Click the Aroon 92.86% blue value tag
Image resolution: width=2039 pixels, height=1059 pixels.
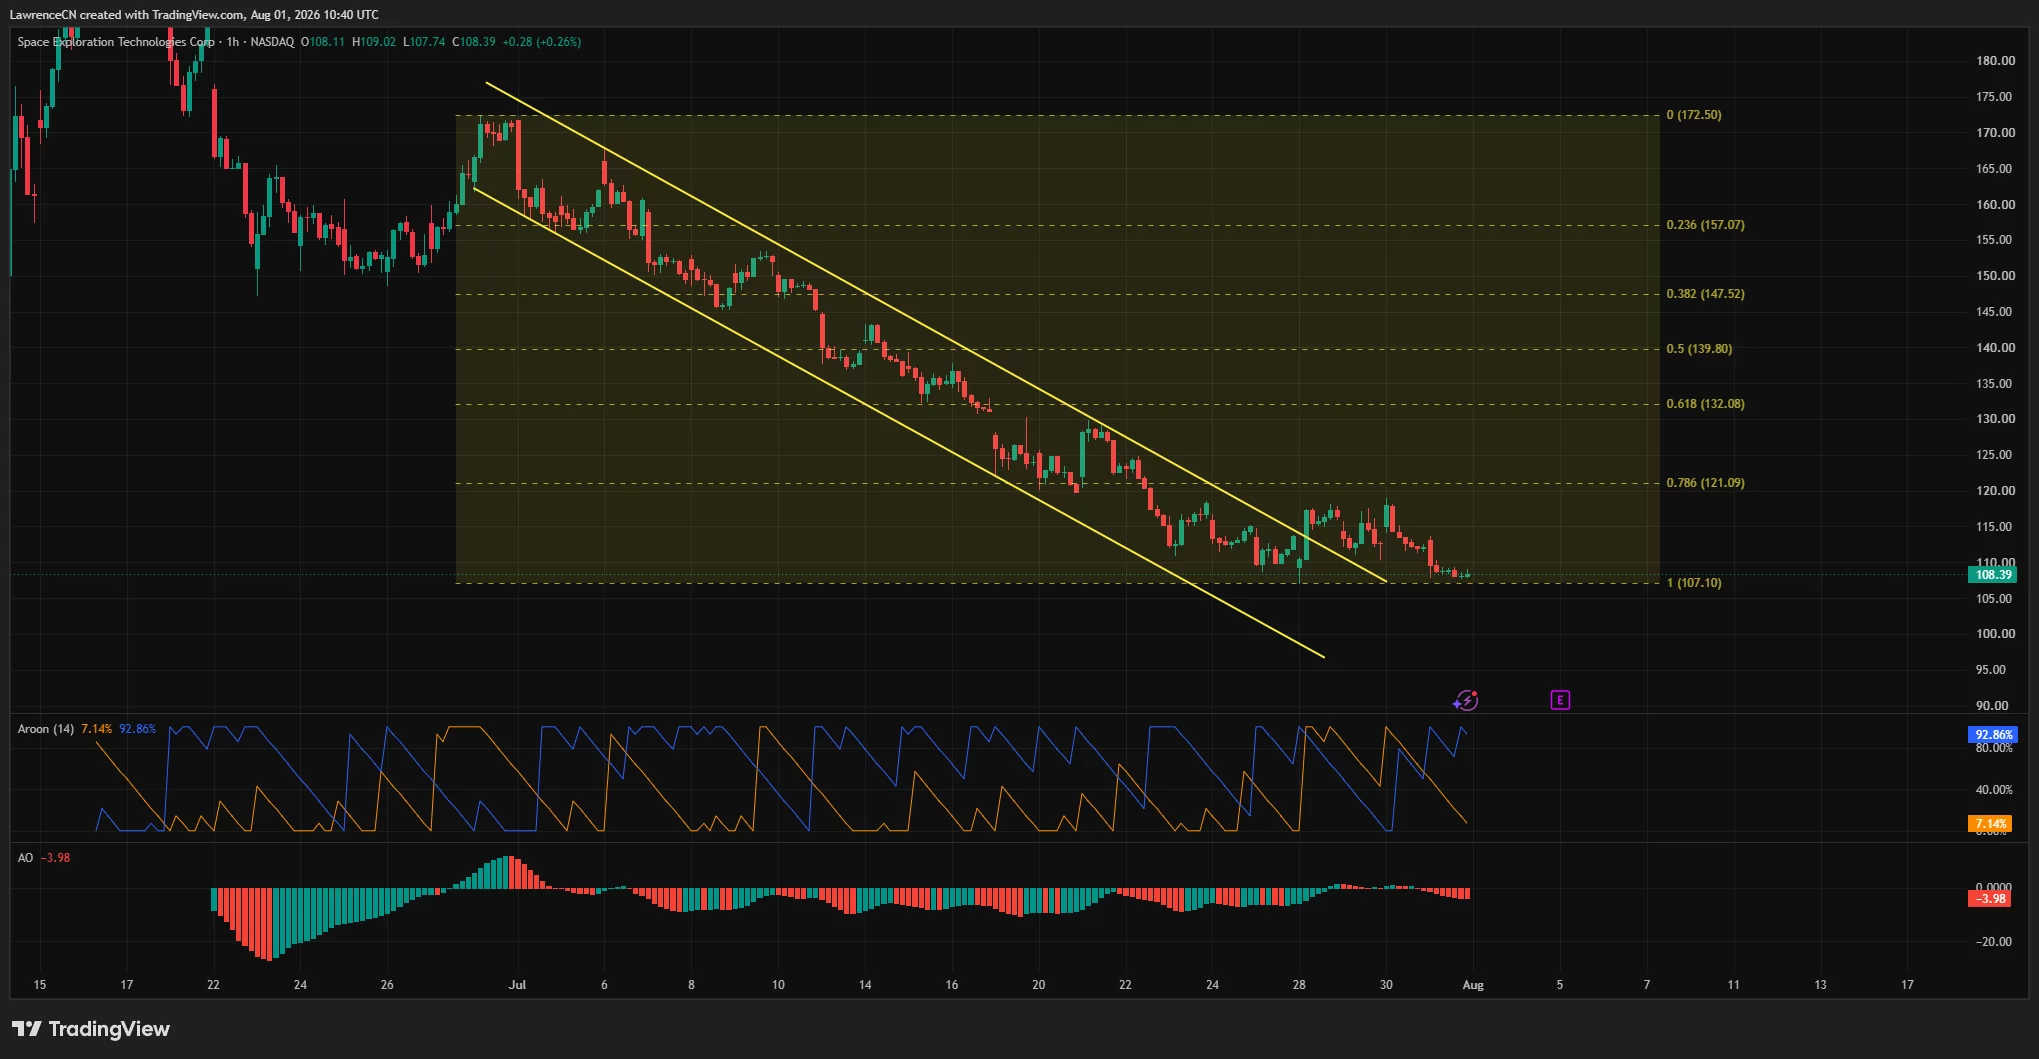tap(1992, 735)
